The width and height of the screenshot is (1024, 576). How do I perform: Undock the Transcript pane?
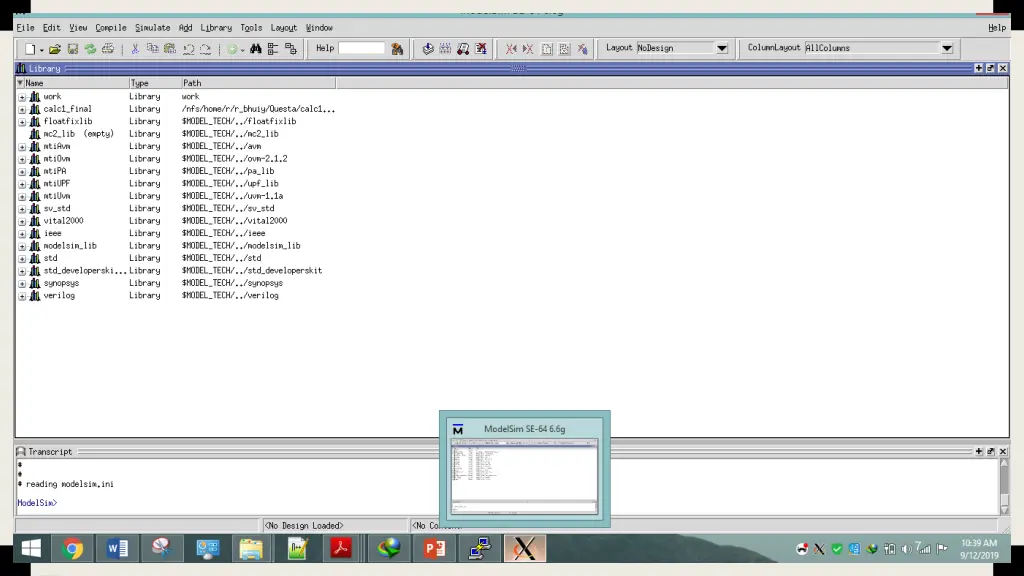[991, 451]
